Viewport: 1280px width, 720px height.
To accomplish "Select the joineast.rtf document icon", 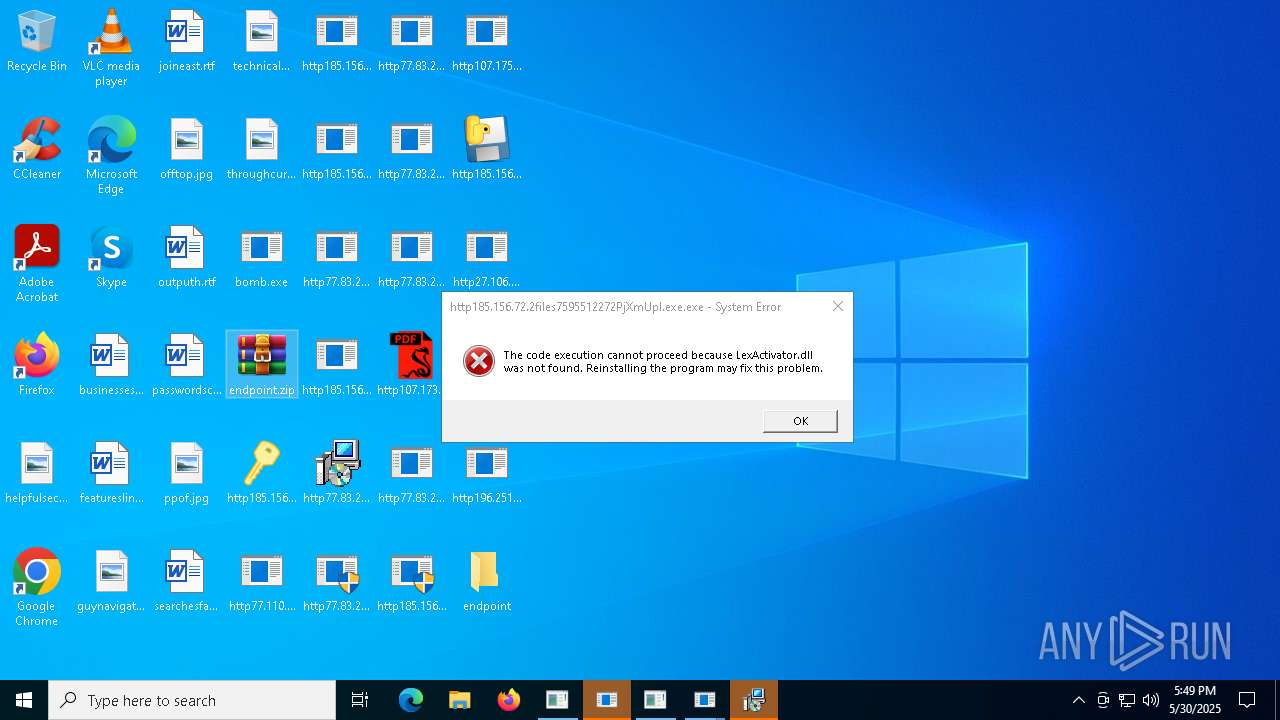I will click(186, 42).
